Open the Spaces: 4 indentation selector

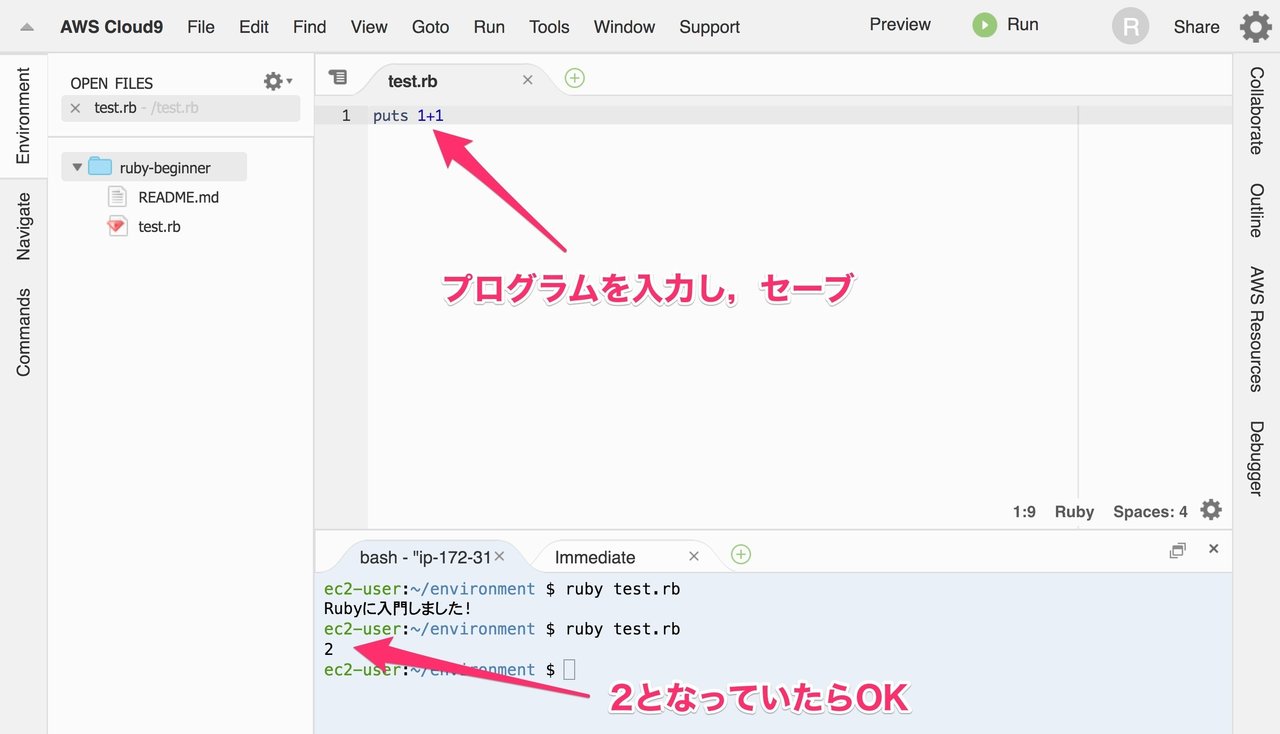point(1149,511)
